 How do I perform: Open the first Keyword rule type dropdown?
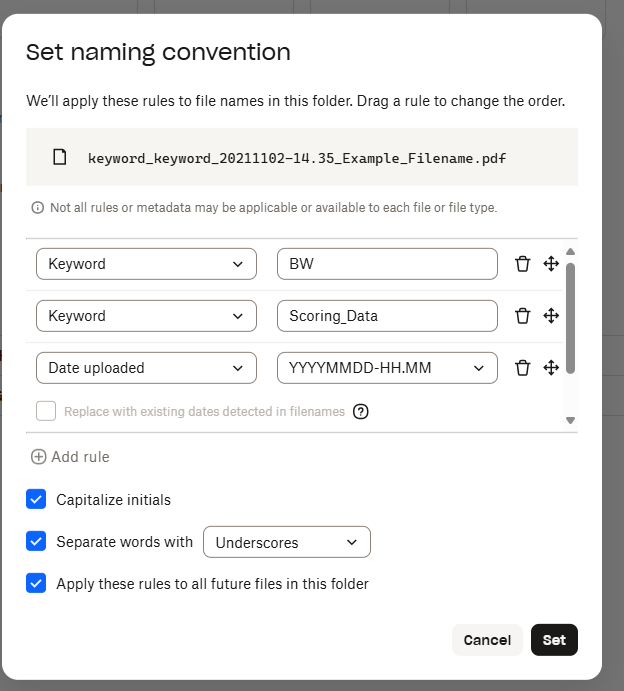pos(146,264)
